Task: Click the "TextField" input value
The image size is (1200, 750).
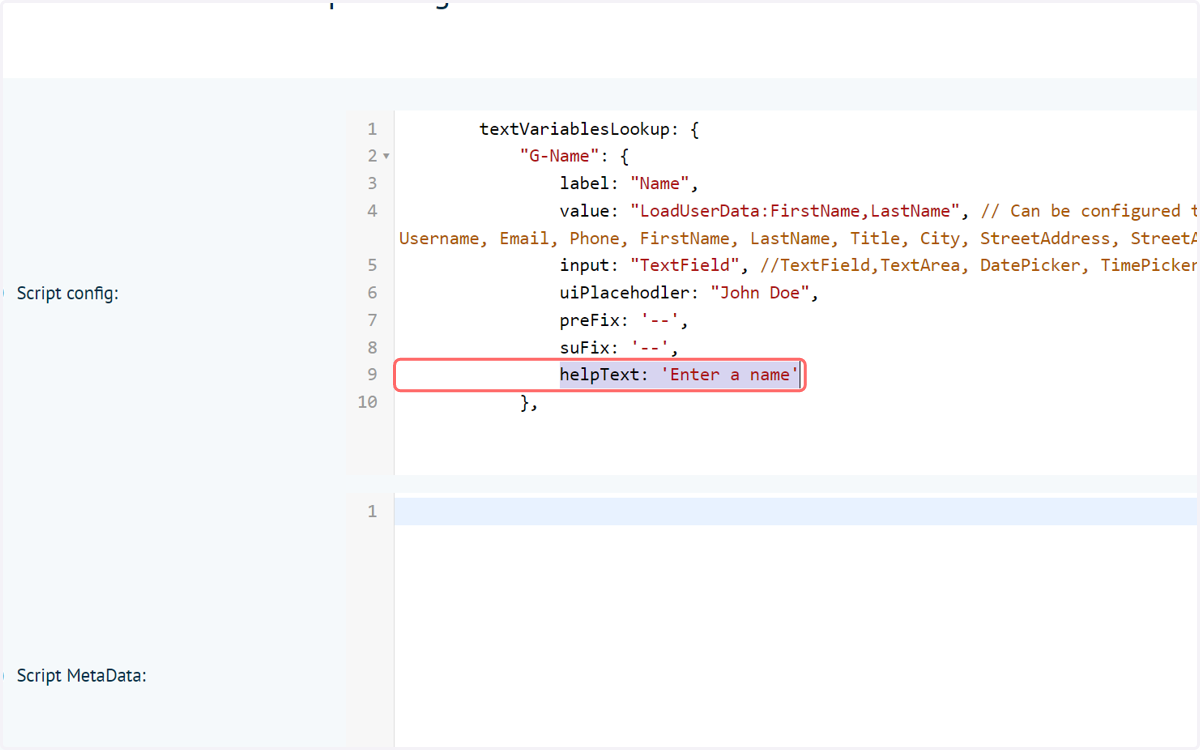Action: coord(685,265)
